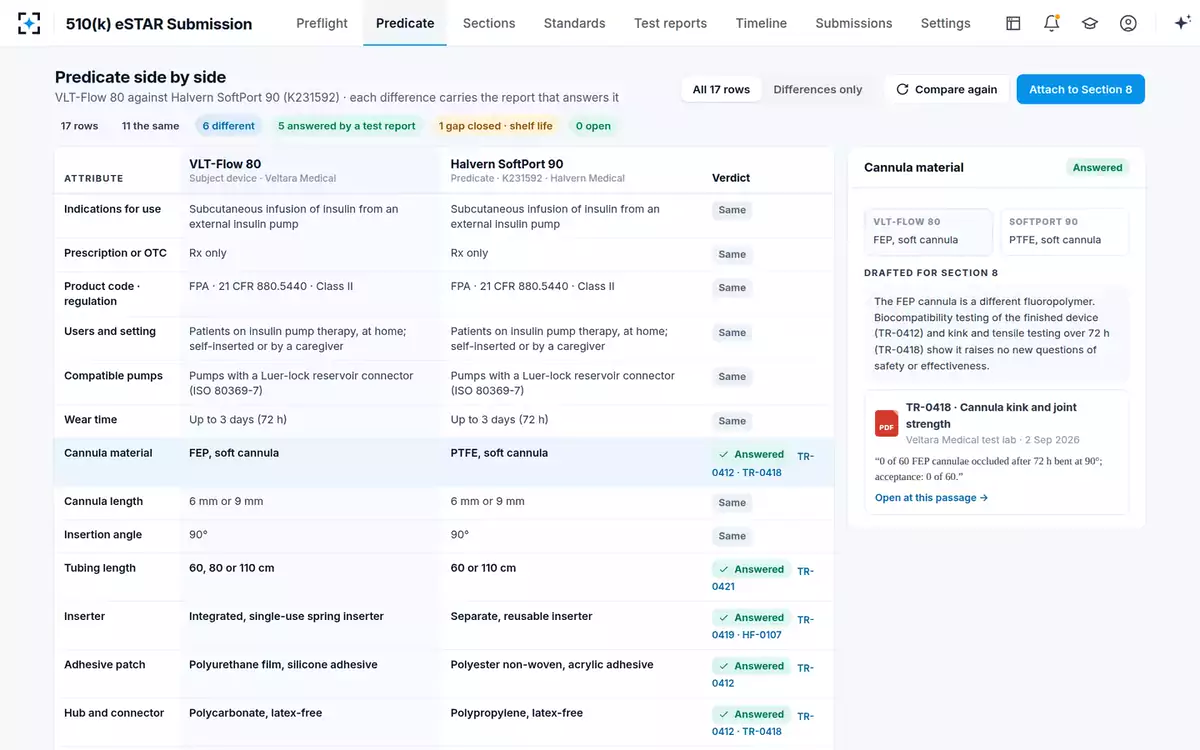This screenshot has width=1200, height=750.
Task: Open the layout panel icon
Action: click(x=1013, y=23)
